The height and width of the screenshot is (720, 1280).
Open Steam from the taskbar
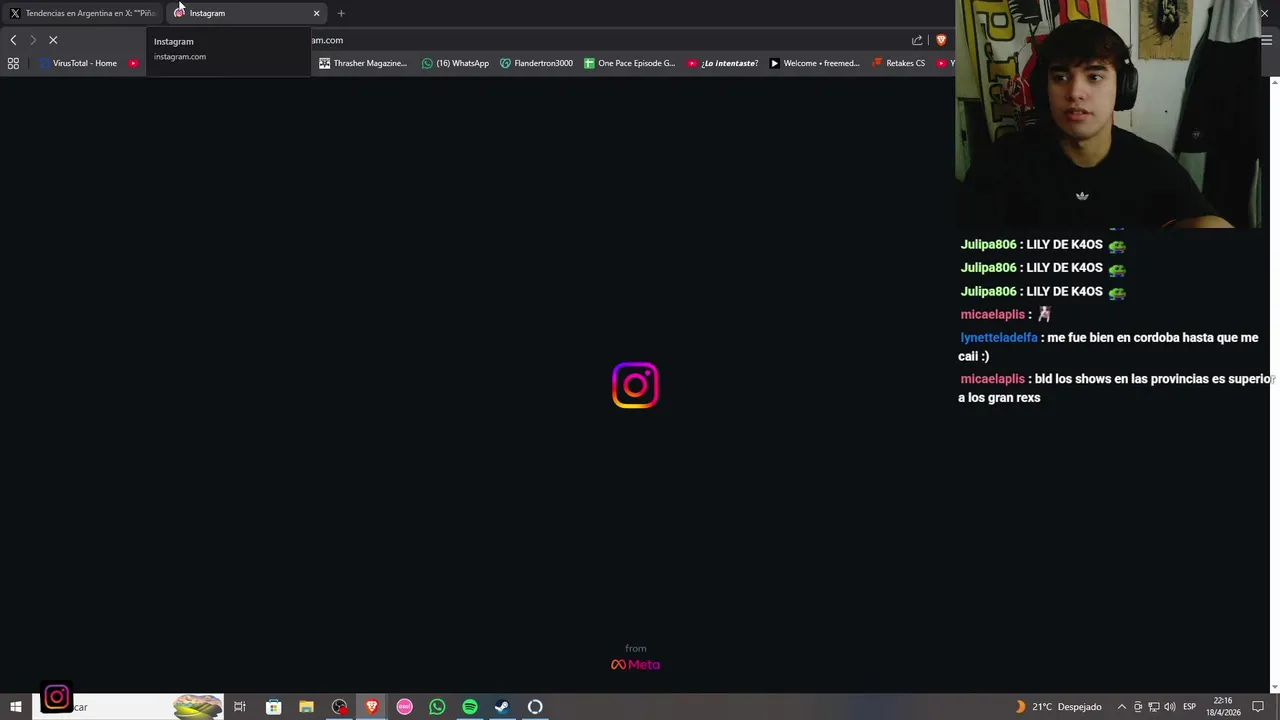coord(502,707)
